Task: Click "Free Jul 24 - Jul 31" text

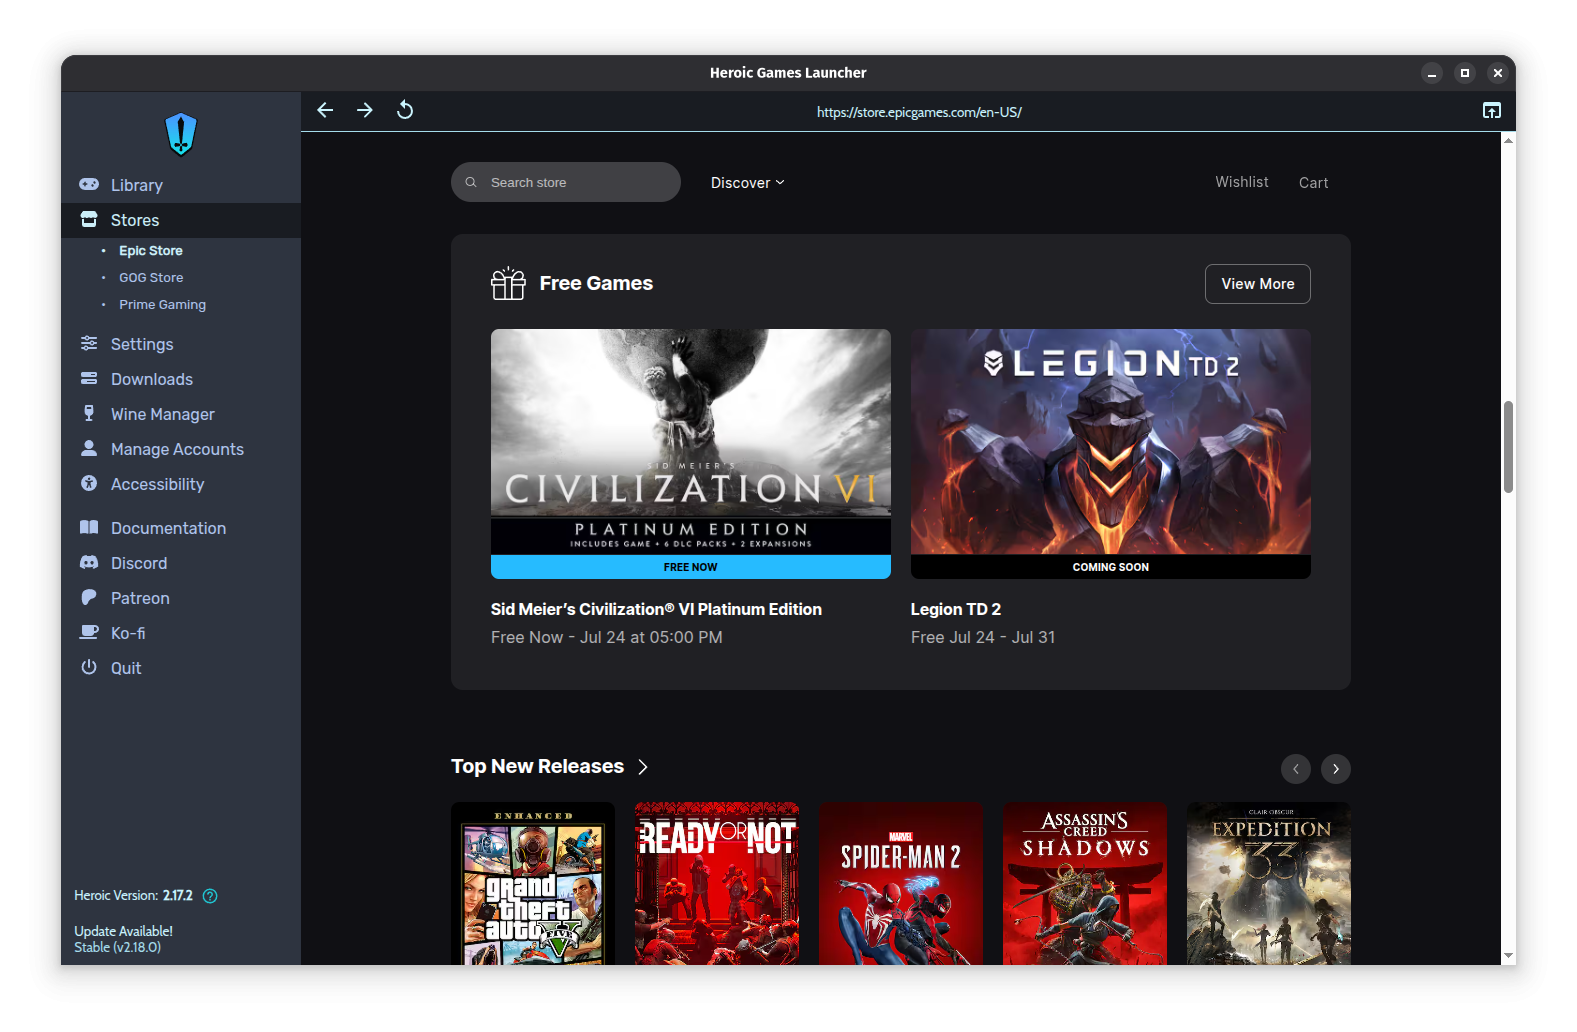Action: point(983,637)
